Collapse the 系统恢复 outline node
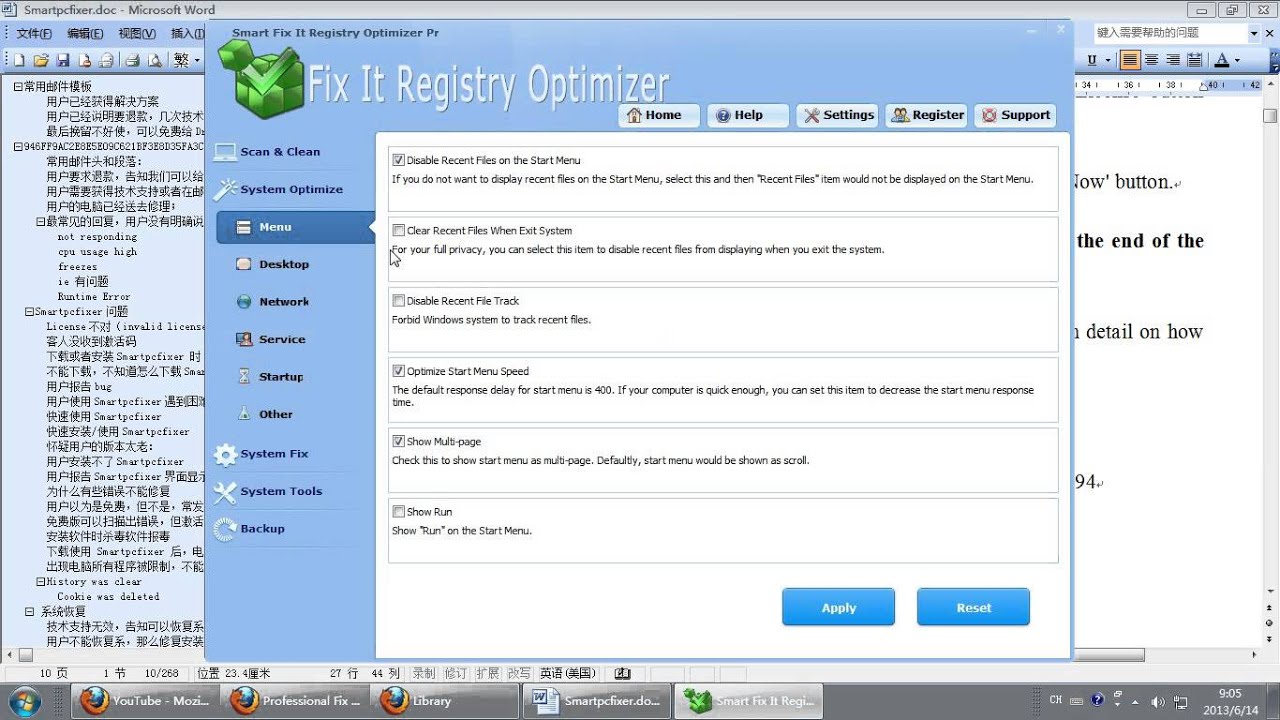Image resolution: width=1280 pixels, height=720 pixels. [29, 611]
